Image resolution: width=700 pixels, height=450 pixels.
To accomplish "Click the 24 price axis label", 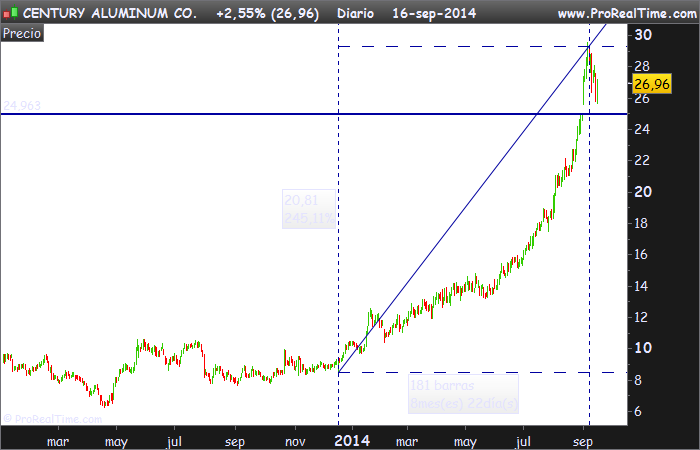I will tap(642, 129).
